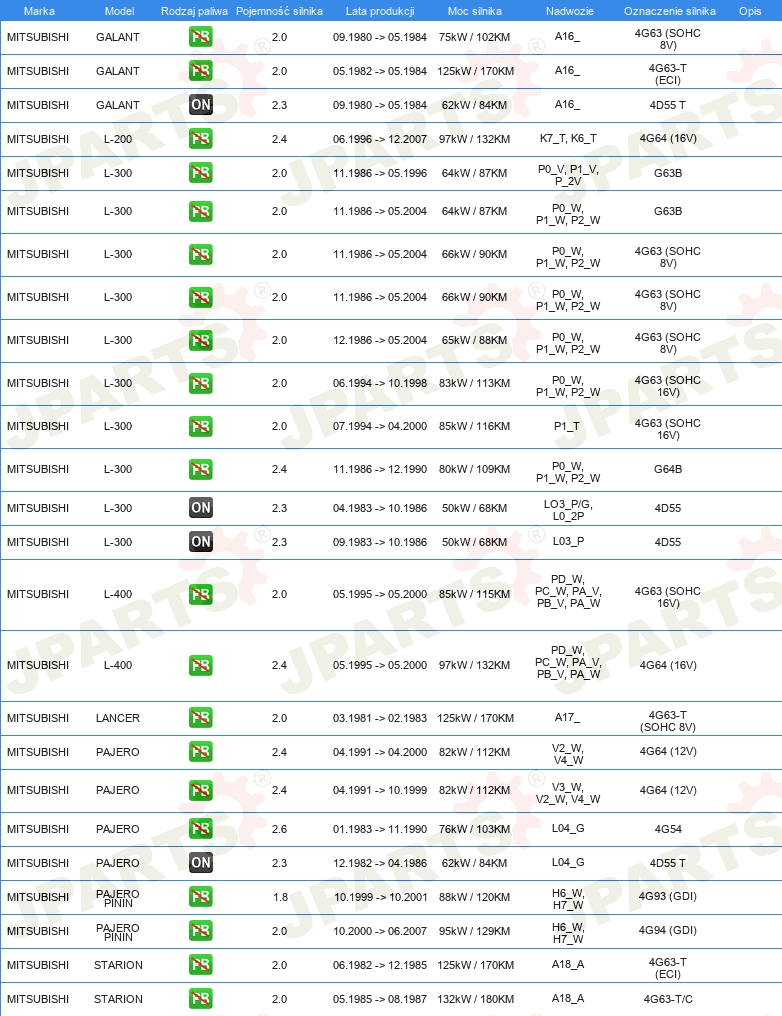The width and height of the screenshot is (782, 1016).
Task: Click the petrol fuel icon in the Lancer row
Action: [x=201, y=718]
